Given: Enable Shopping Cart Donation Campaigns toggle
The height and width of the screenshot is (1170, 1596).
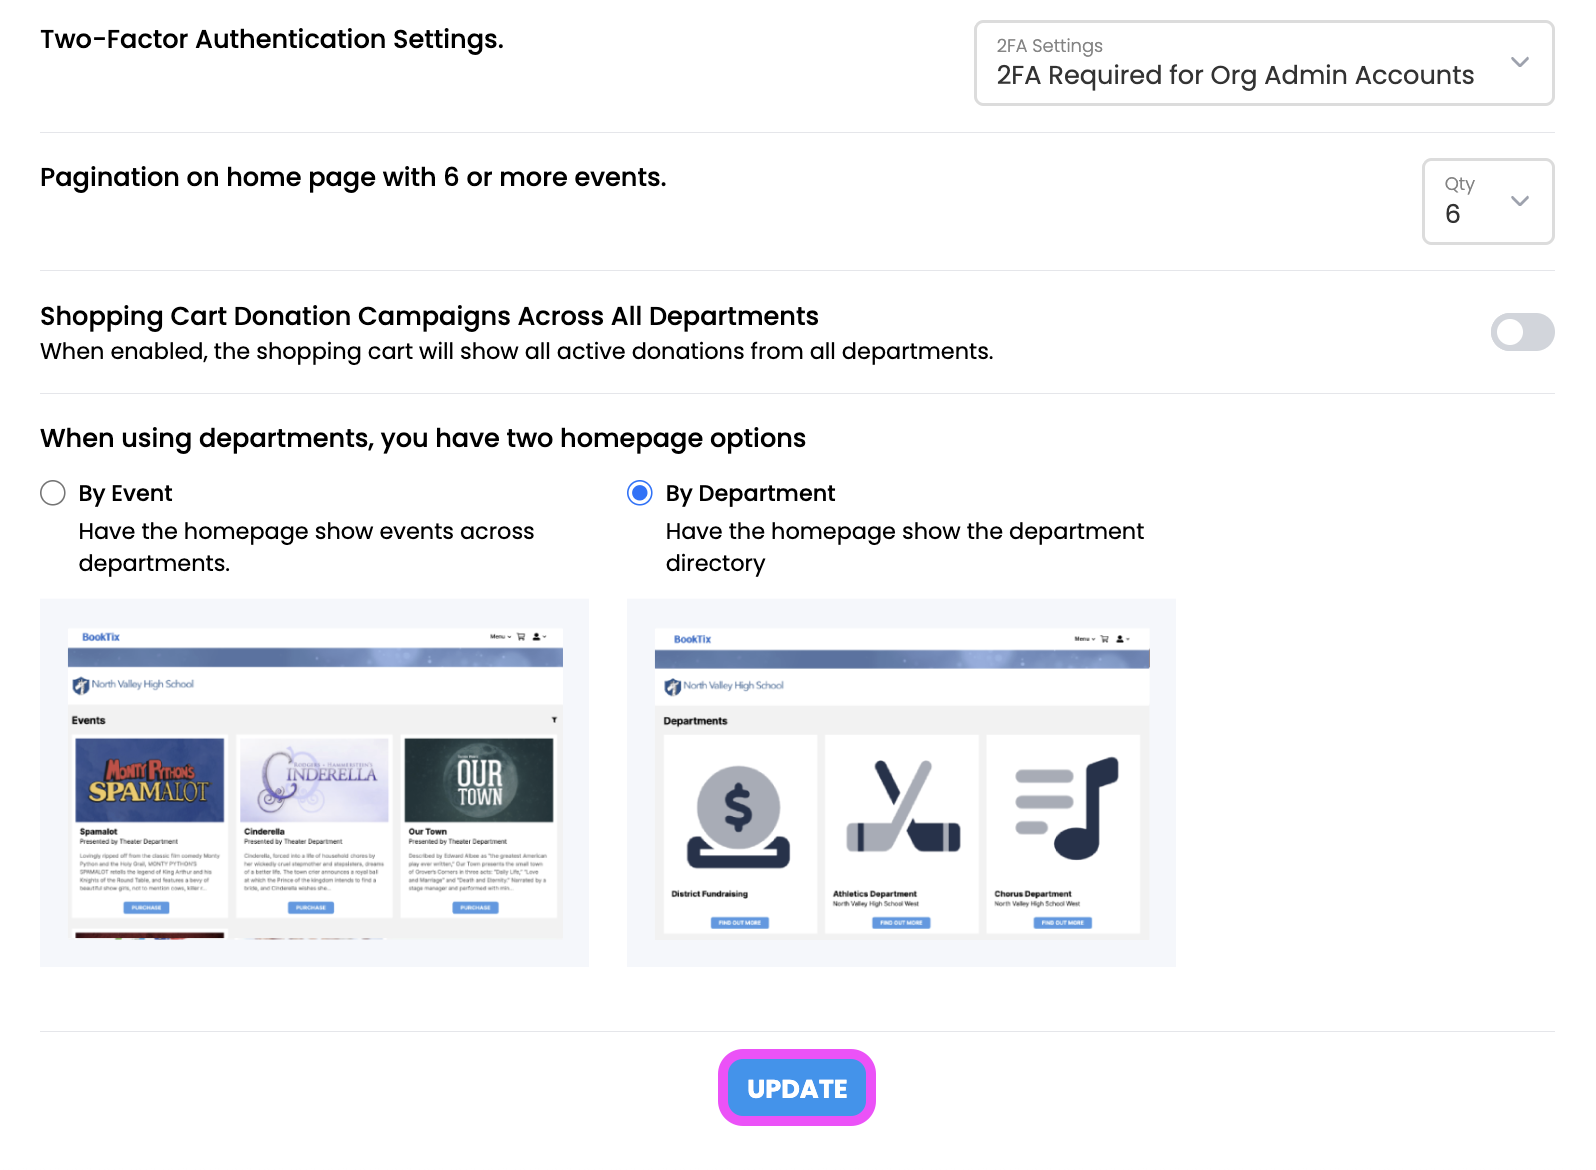Looking at the screenshot, I should (1521, 332).
